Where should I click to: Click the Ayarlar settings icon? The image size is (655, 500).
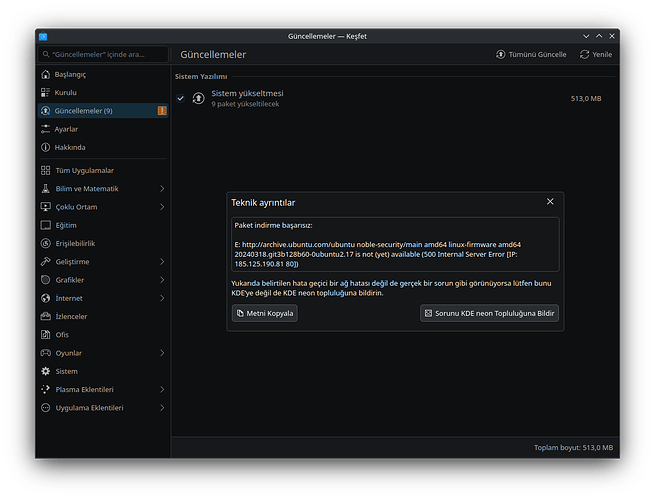click(46, 129)
